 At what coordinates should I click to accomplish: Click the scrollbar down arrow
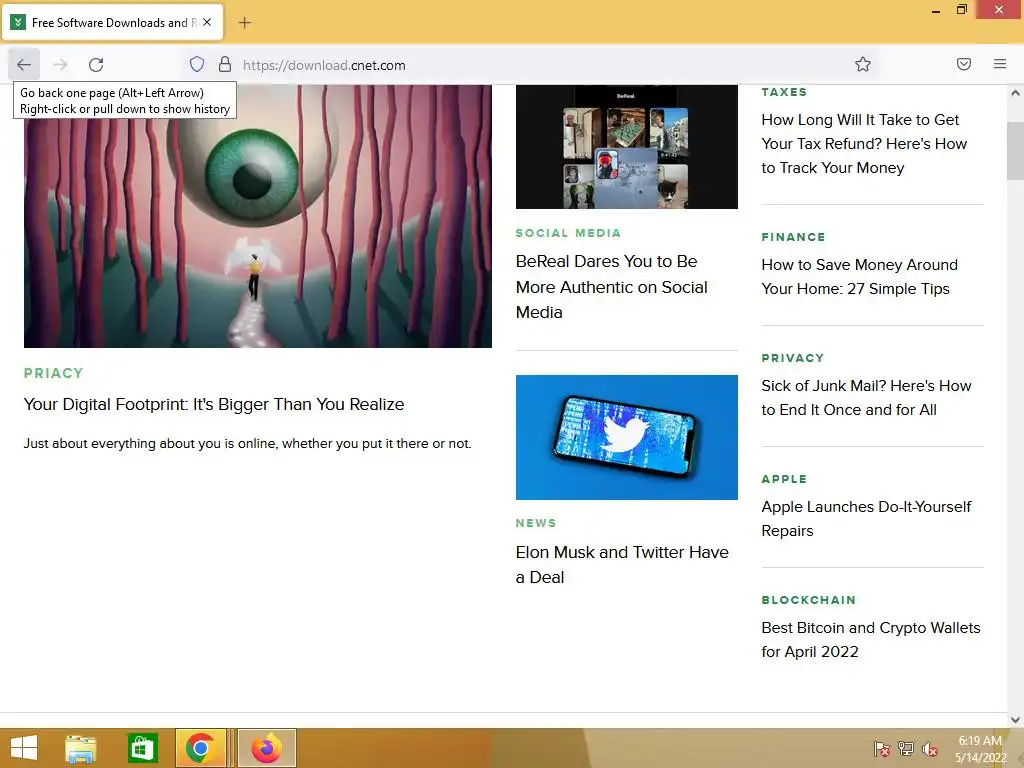pyautogui.click(x=1015, y=720)
